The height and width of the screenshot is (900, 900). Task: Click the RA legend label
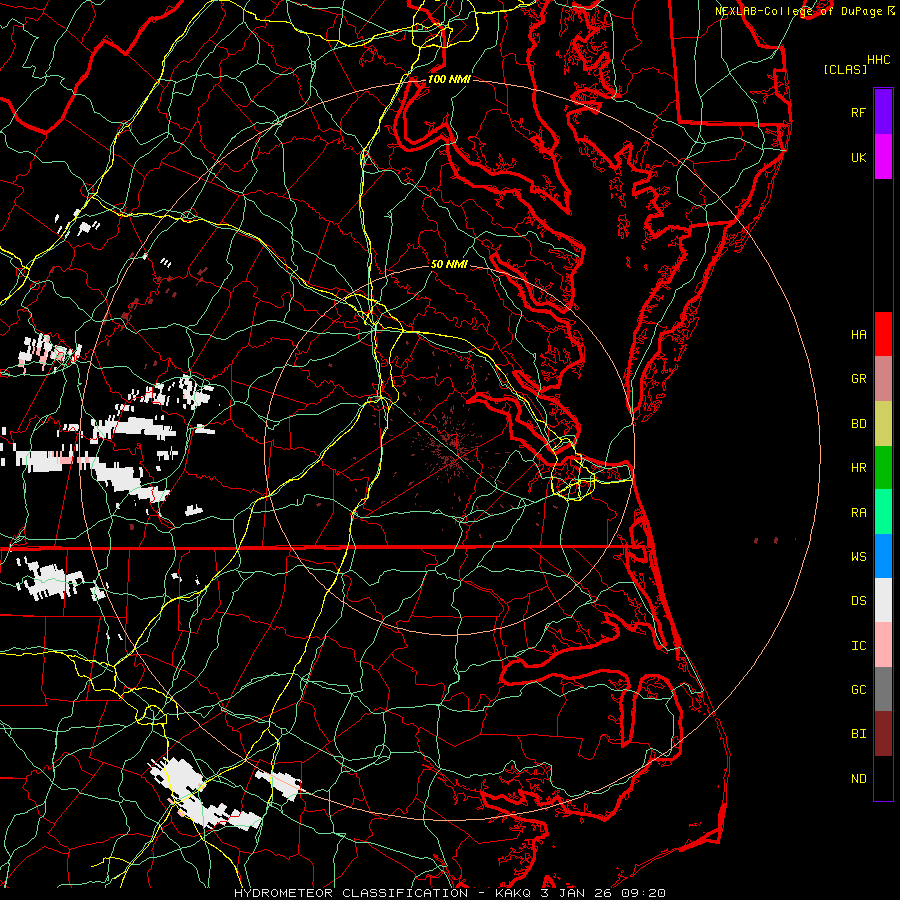(858, 513)
